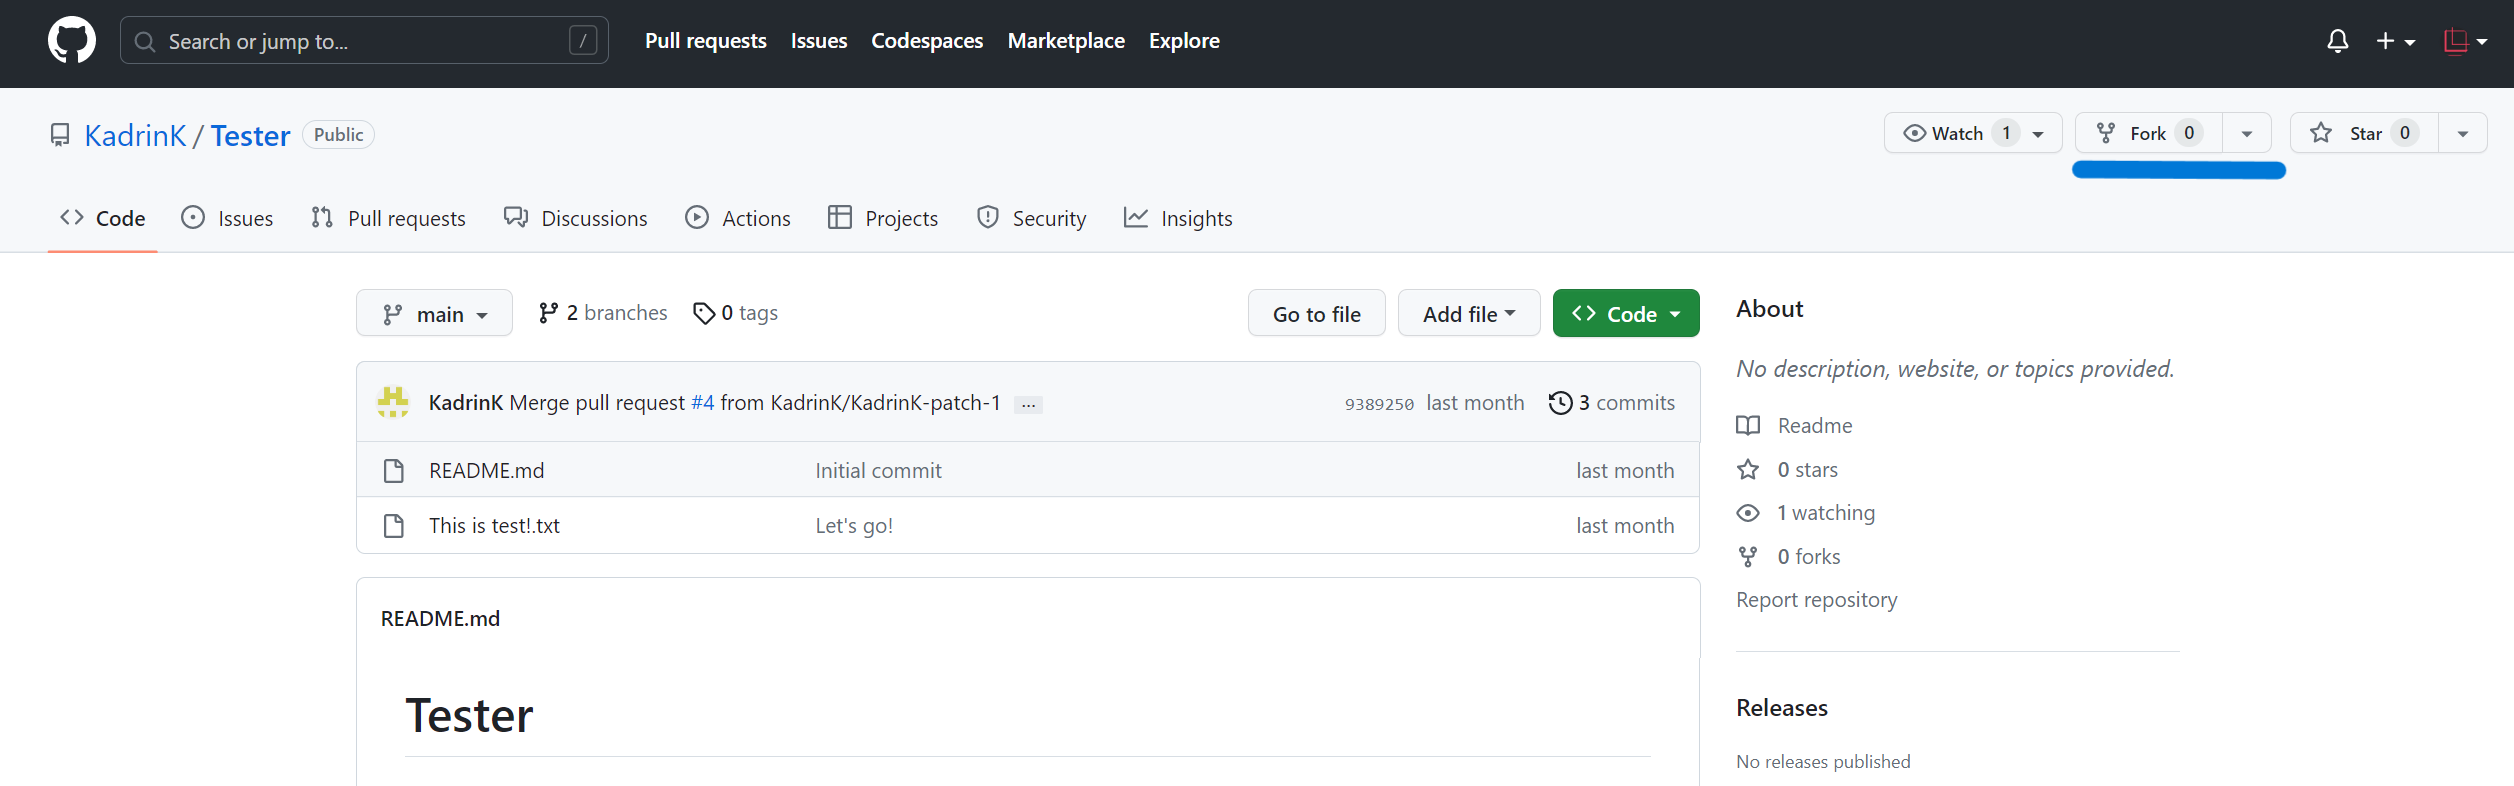Go to Codespaces

pos(927,41)
